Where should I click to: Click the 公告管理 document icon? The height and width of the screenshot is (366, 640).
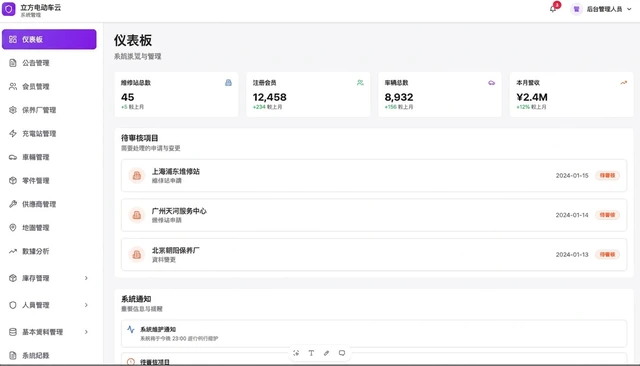13,63
